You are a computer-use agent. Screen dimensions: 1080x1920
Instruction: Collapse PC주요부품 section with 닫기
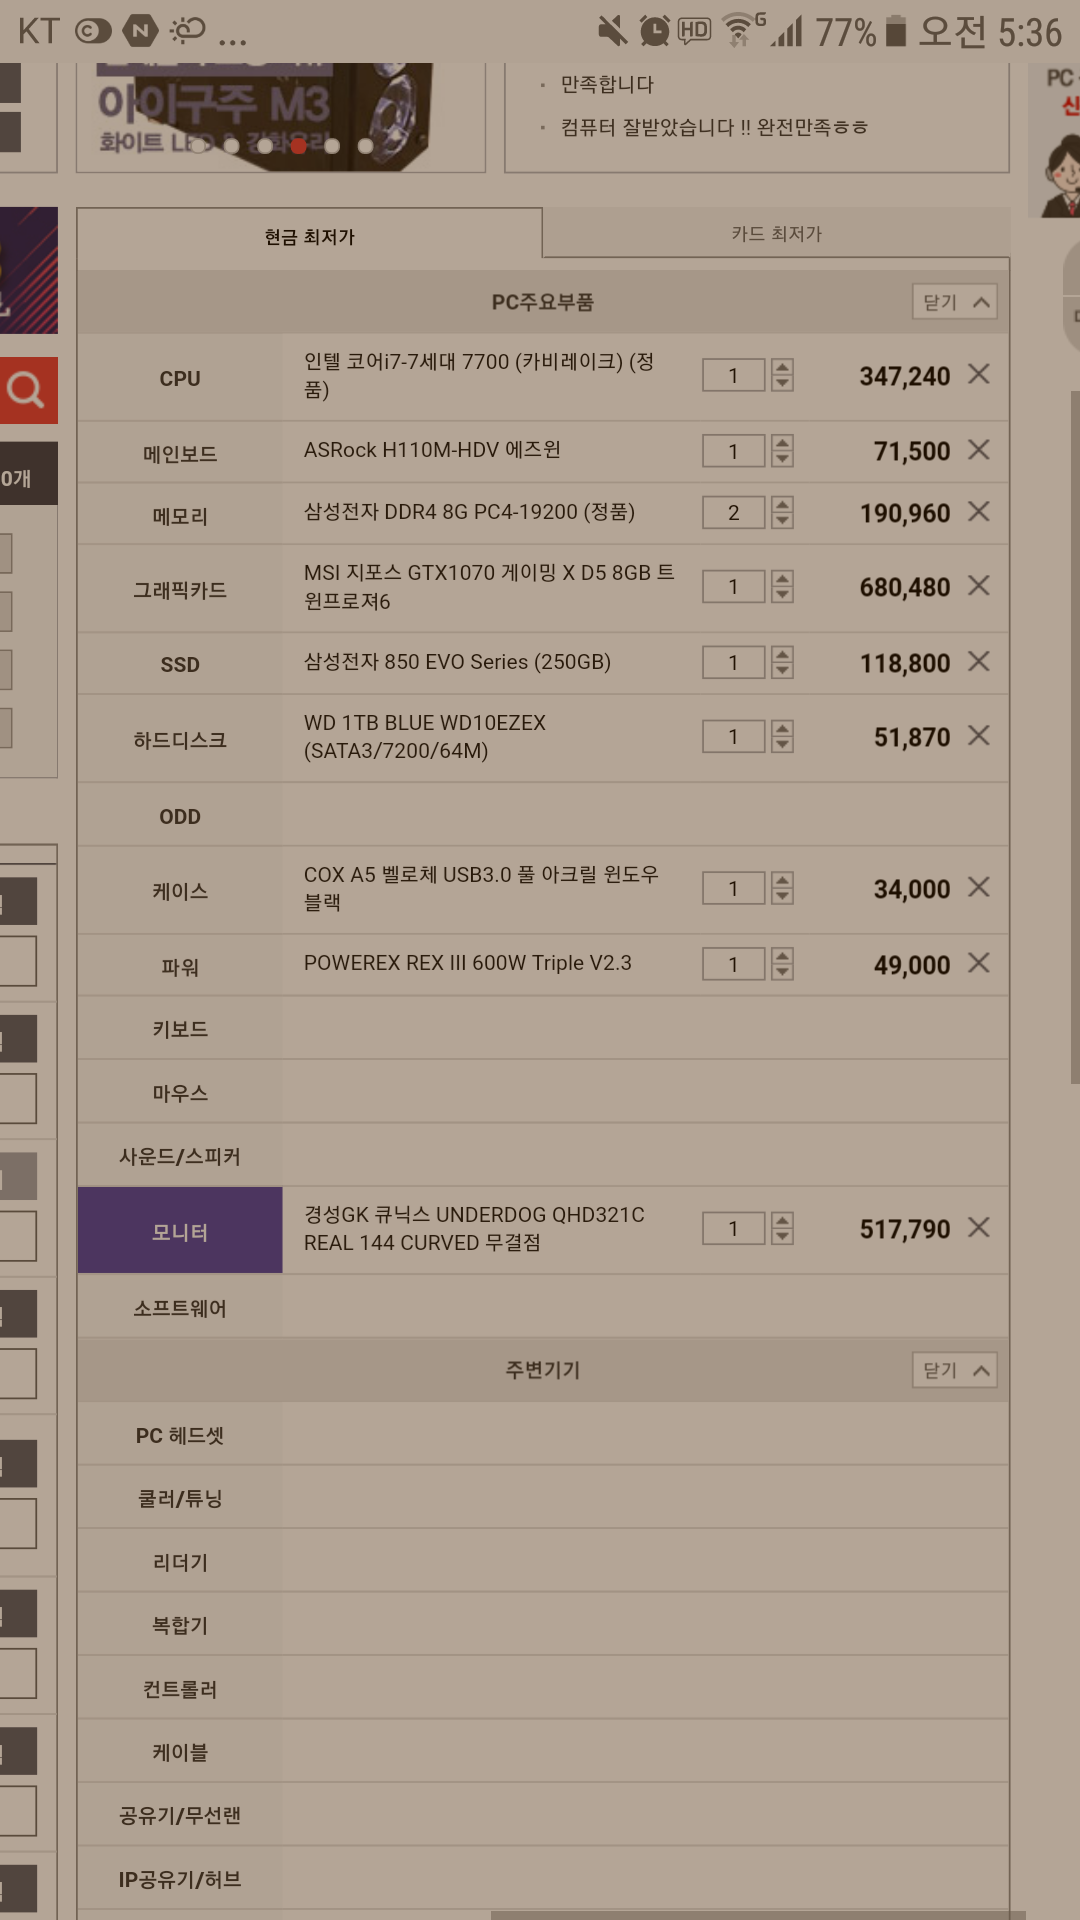[955, 302]
